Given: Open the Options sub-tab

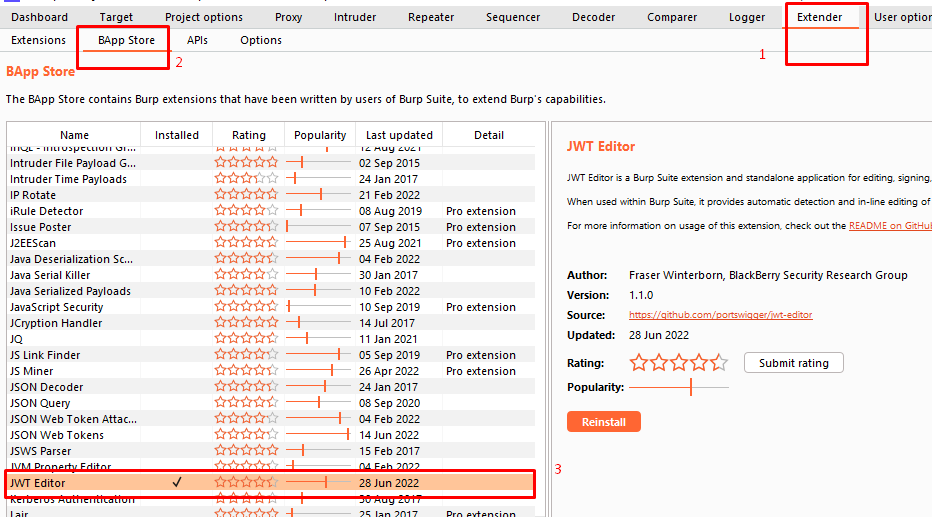Looking at the screenshot, I should pos(261,40).
